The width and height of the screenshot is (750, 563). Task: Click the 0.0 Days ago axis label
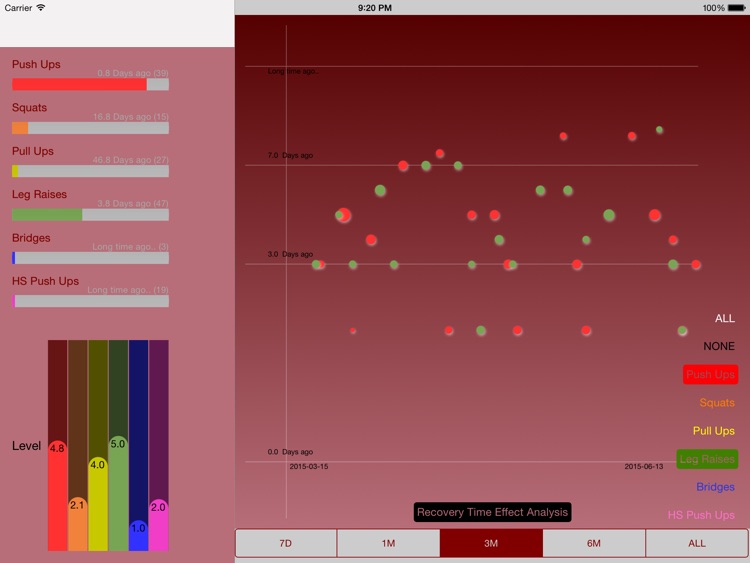[290, 452]
